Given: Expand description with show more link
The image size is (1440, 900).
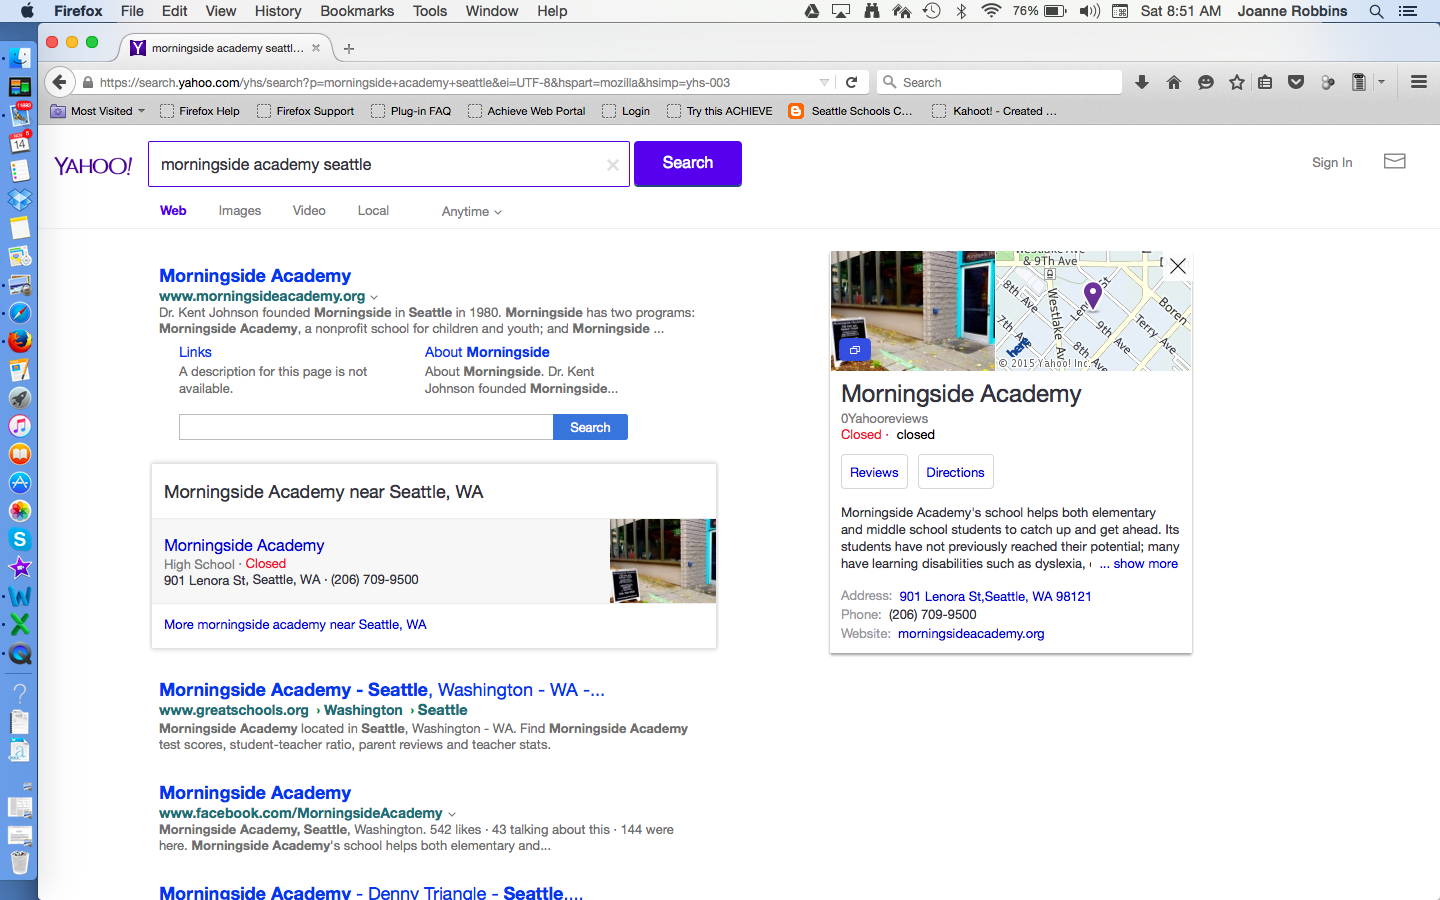Looking at the screenshot, I should 1145,564.
